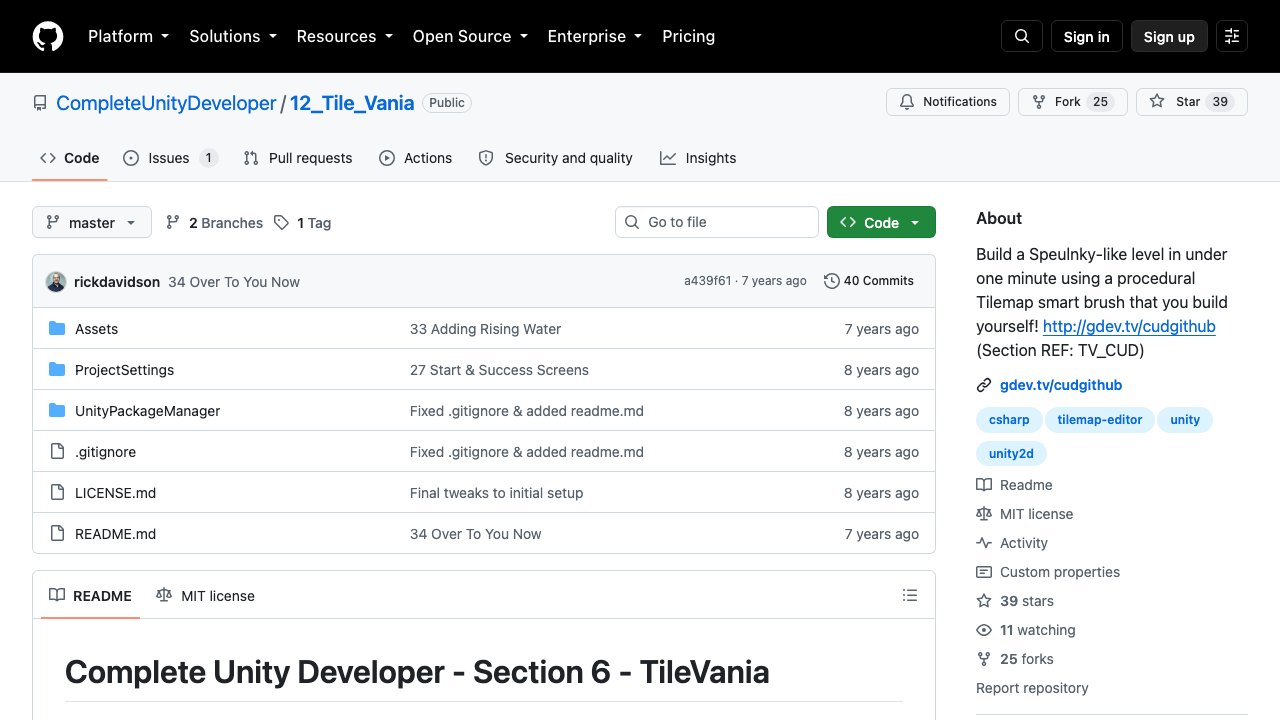Open the CompleteUnityDeveloper owner link
The image size is (1280, 720).
(166, 103)
